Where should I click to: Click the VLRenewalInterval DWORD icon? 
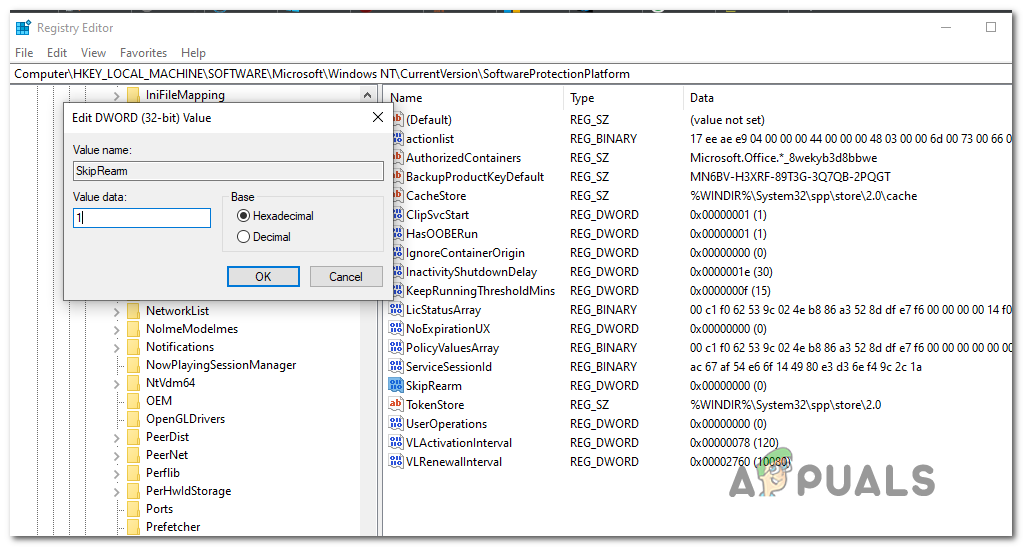(x=395, y=461)
